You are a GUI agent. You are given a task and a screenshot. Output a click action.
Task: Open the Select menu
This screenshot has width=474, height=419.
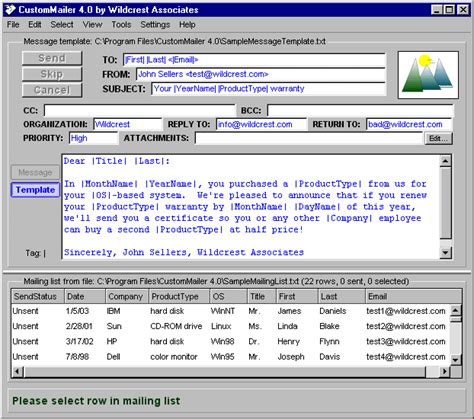click(x=62, y=25)
